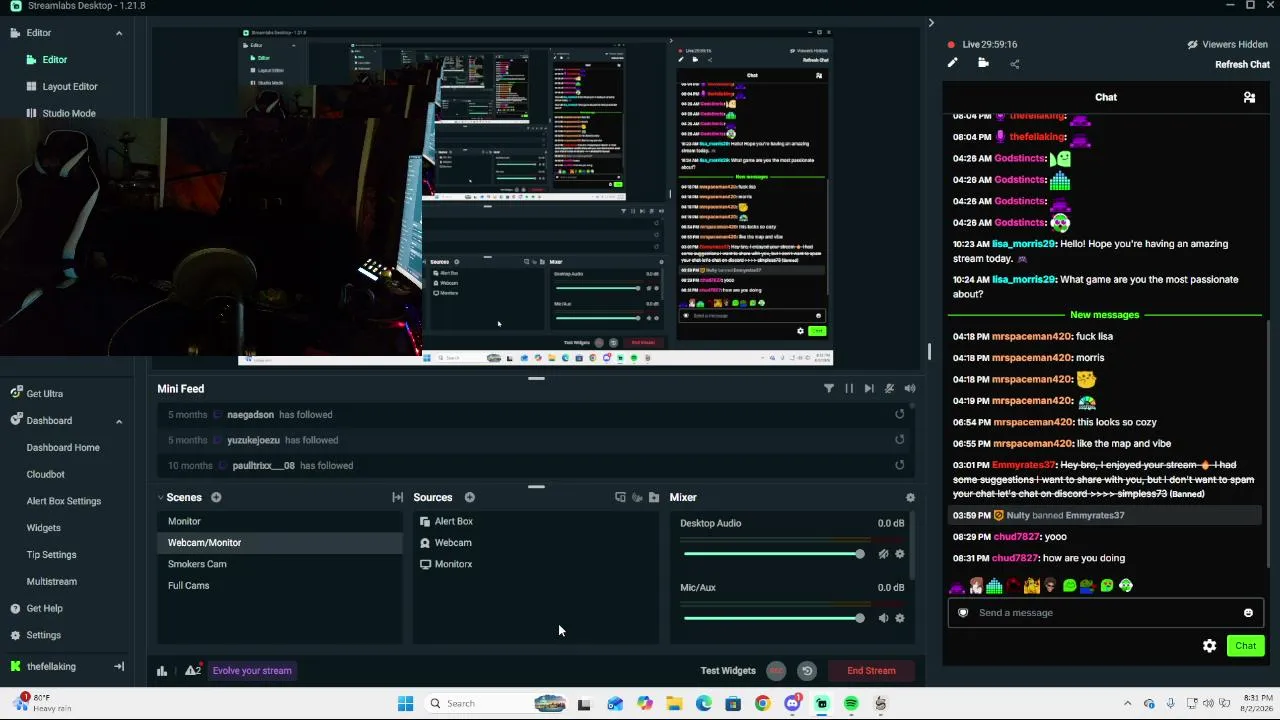
Task: Mute event alerts in Mini Feed
Action: coord(889,388)
